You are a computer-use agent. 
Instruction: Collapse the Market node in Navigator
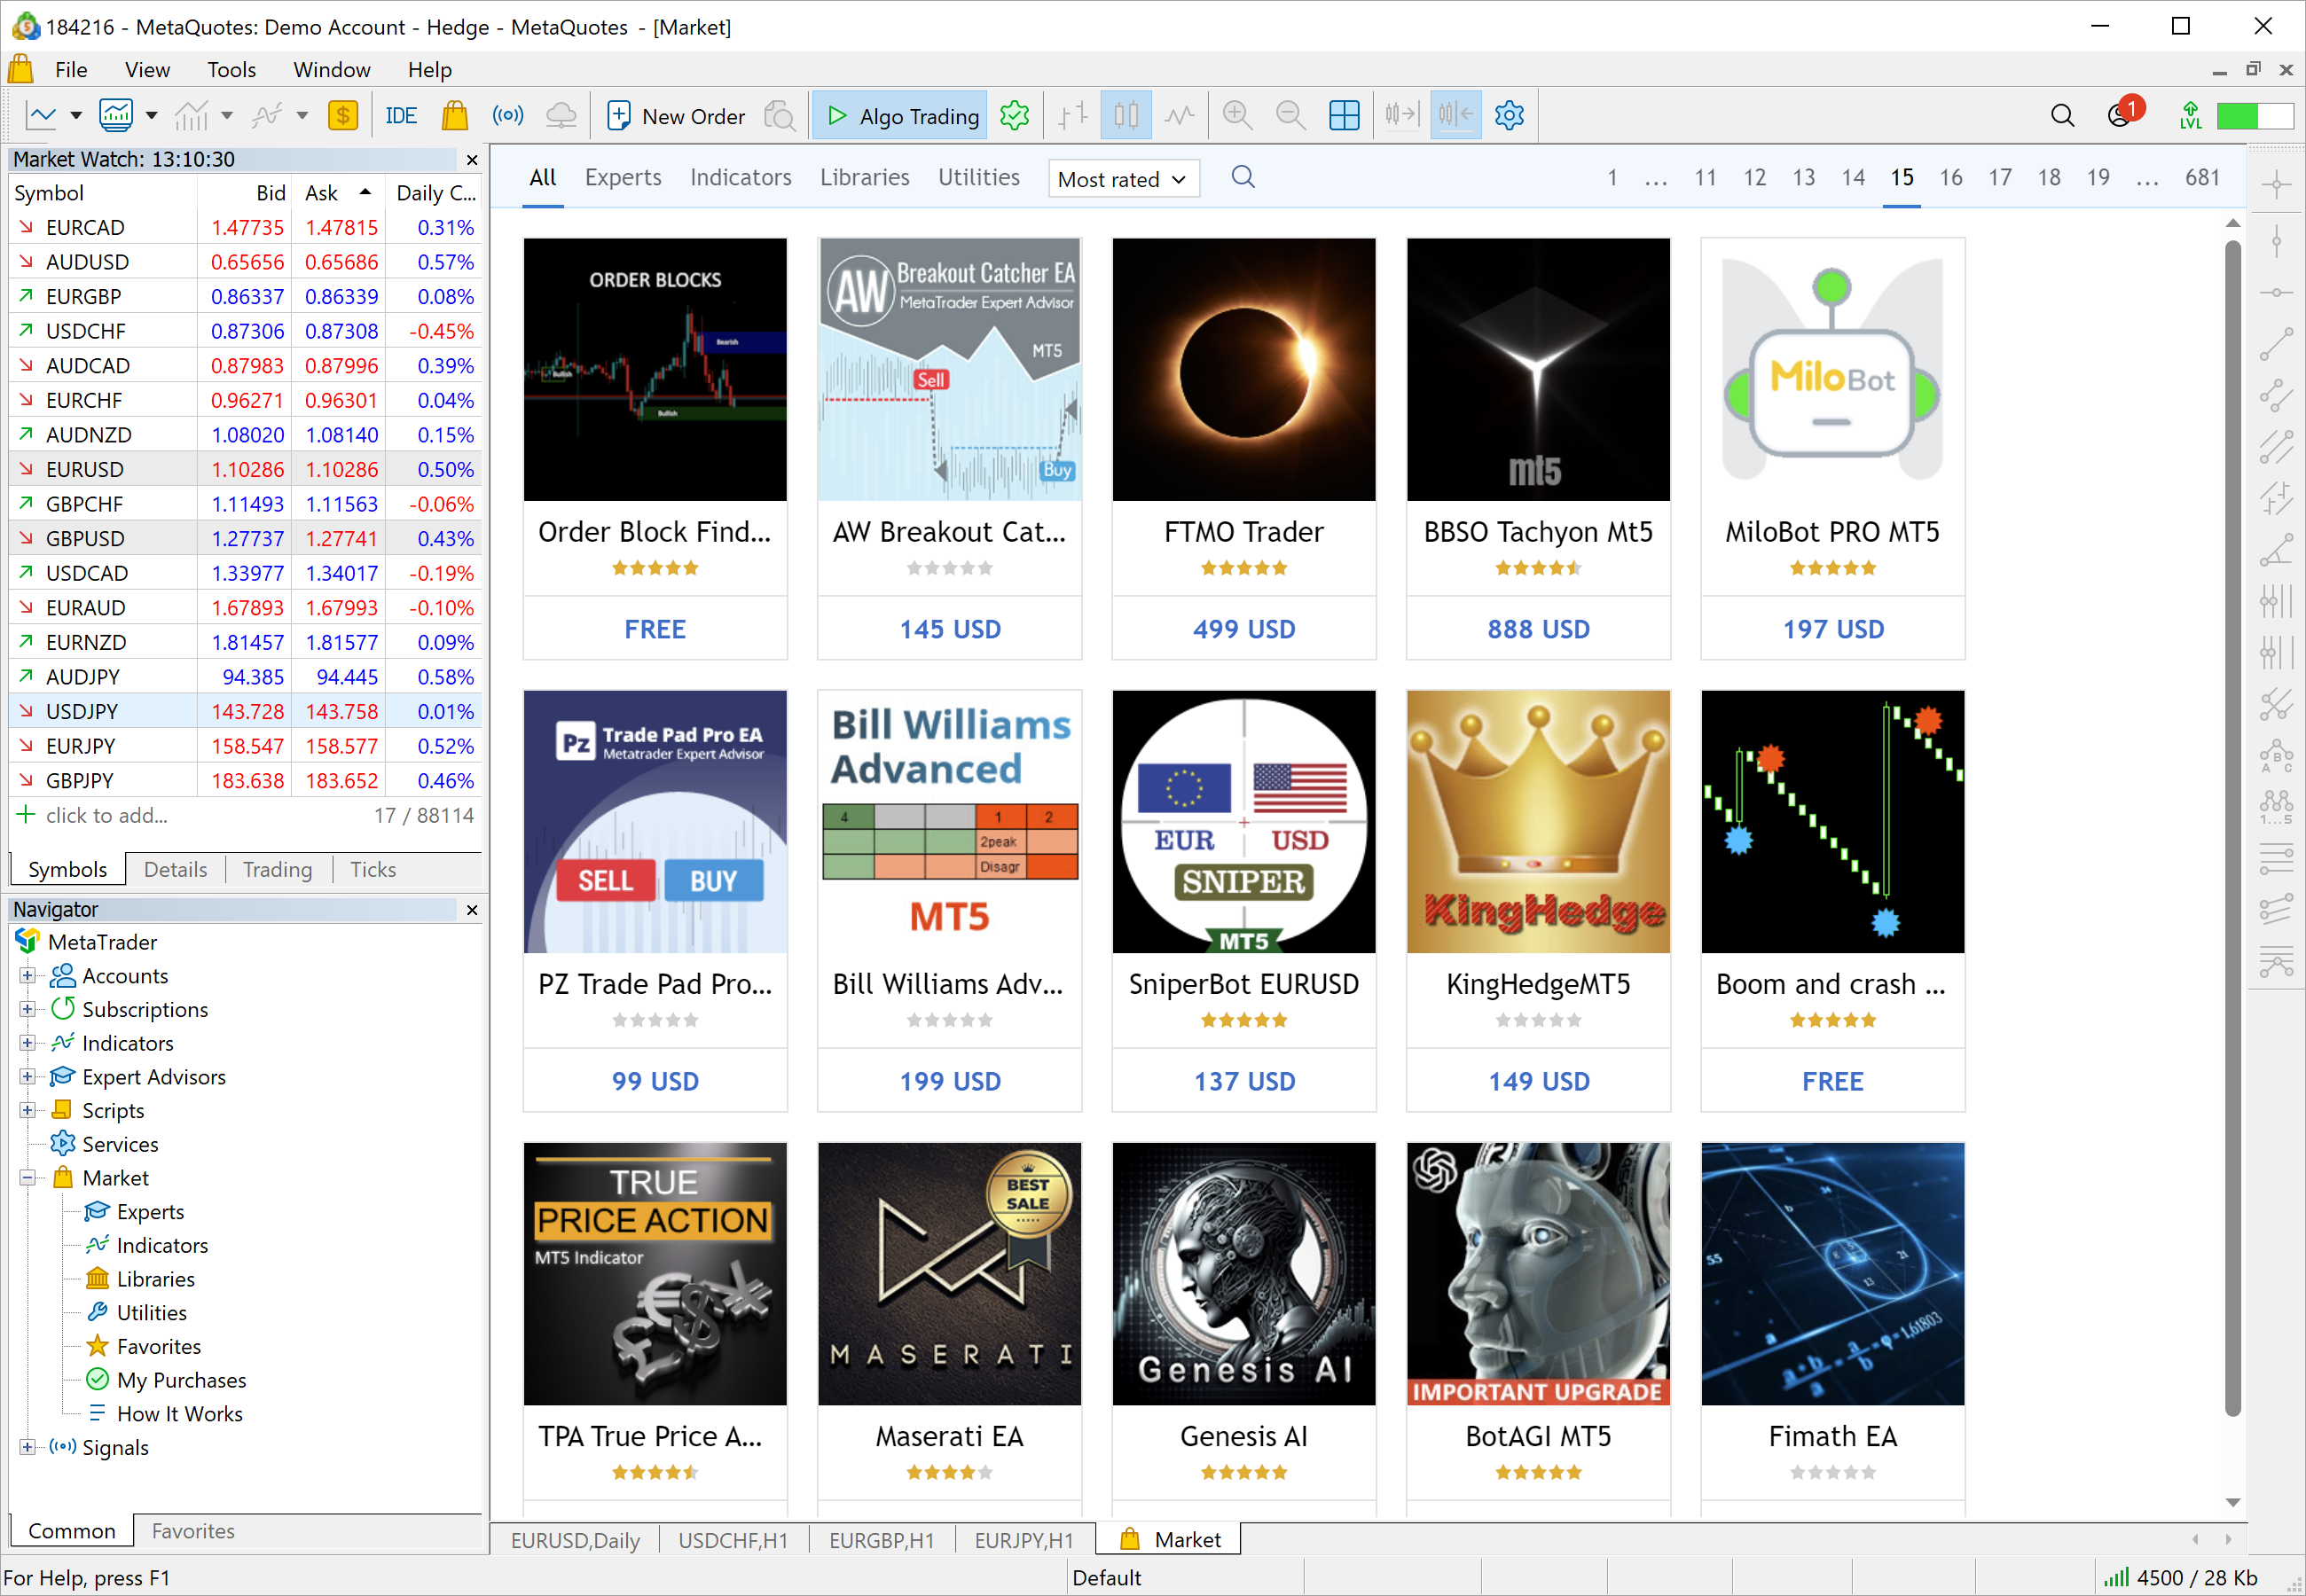[x=27, y=1177]
